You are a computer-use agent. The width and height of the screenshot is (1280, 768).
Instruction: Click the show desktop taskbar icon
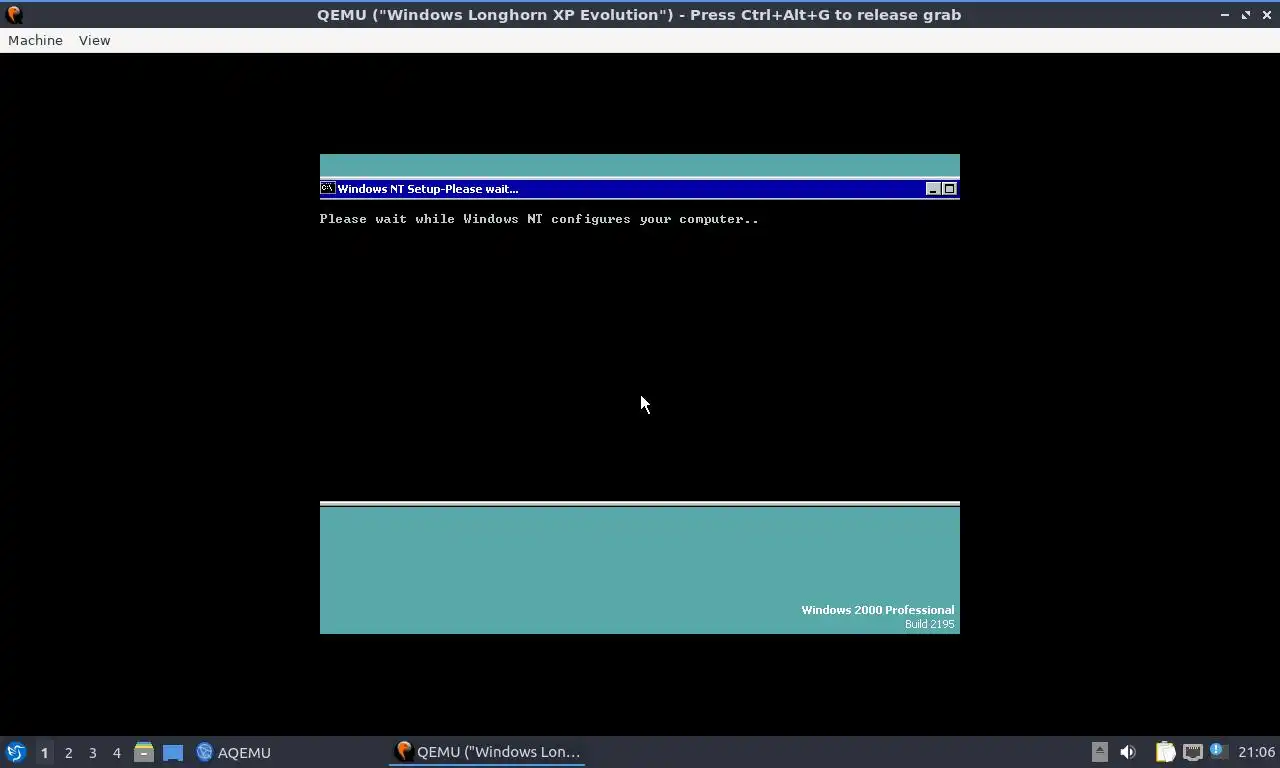point(173,752)
